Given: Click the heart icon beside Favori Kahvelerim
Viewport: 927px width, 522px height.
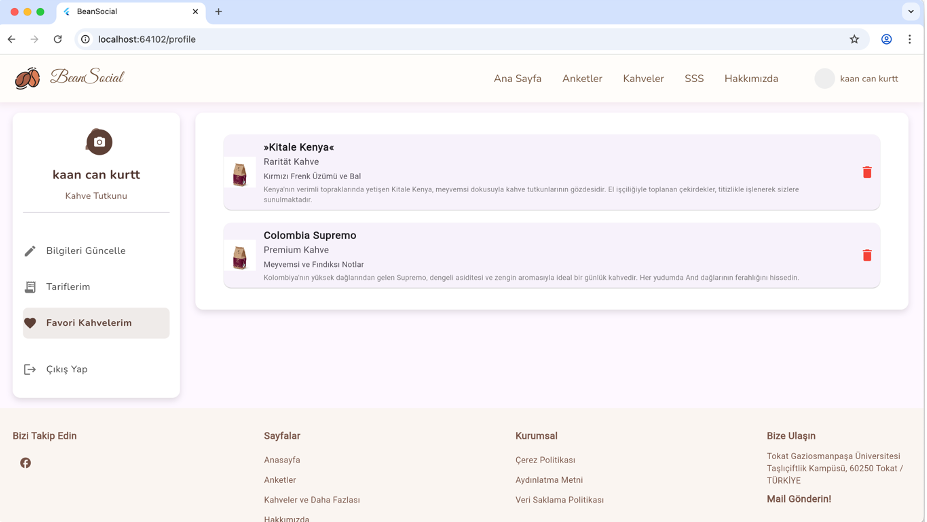Looking at the screenshot, I should click(x=30, y=323).
